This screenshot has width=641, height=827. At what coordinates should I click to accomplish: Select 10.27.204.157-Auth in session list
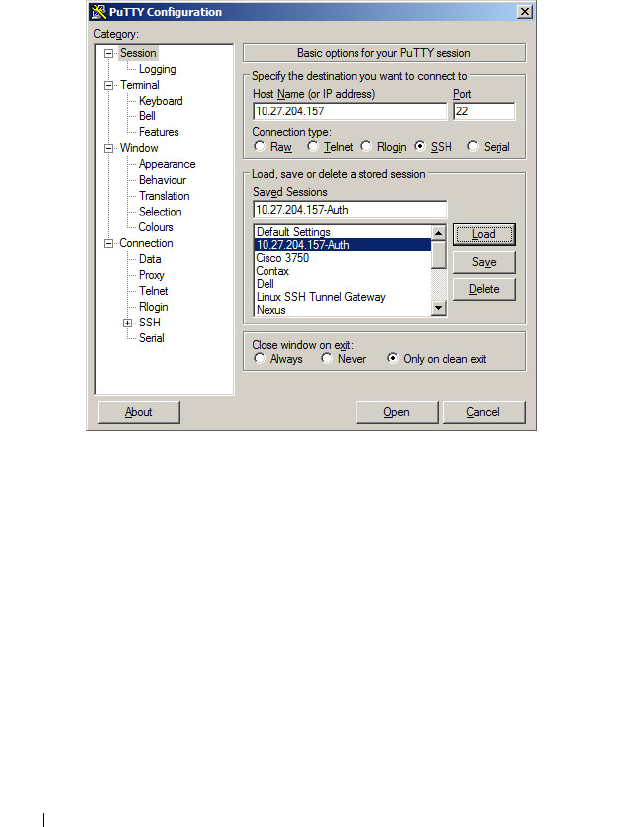343,245
